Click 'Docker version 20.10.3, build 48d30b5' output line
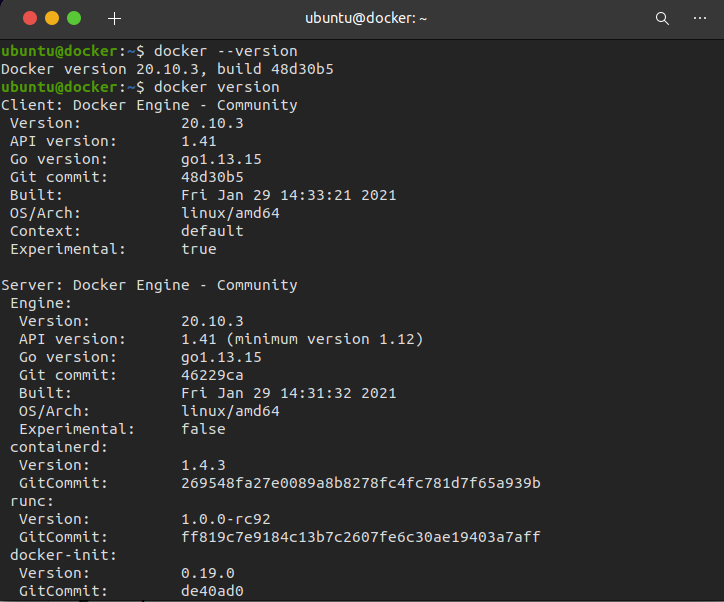The width and height of the screenshot is (724, 602). pyautogui.click(x=167, y=69)
